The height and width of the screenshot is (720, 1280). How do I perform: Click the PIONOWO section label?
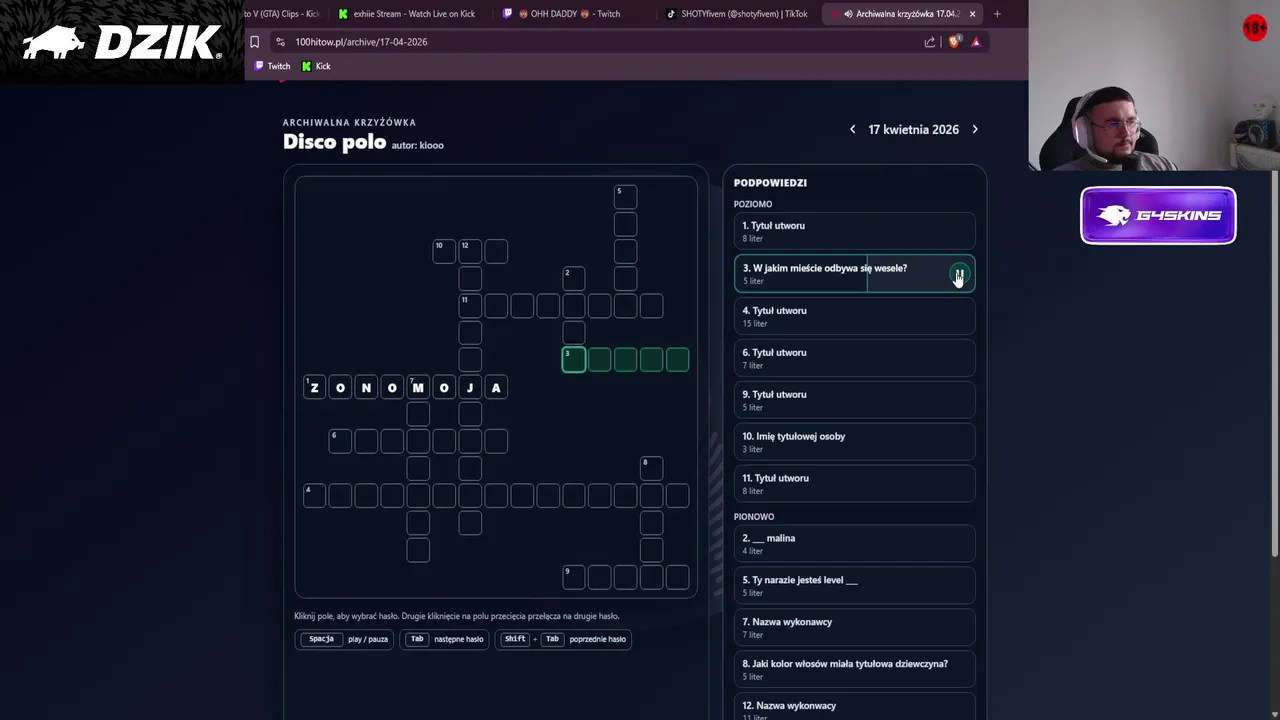[754, 517]
